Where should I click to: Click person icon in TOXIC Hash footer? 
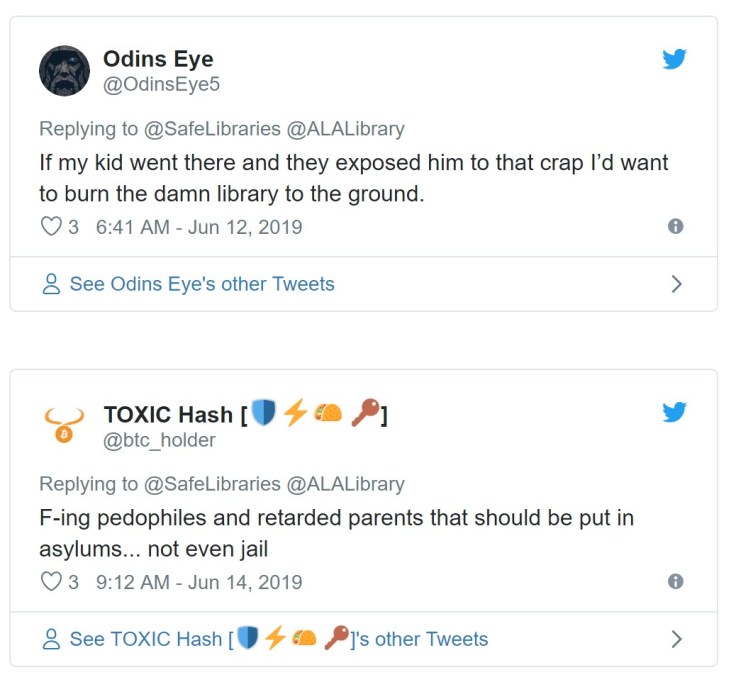[51, 640]
